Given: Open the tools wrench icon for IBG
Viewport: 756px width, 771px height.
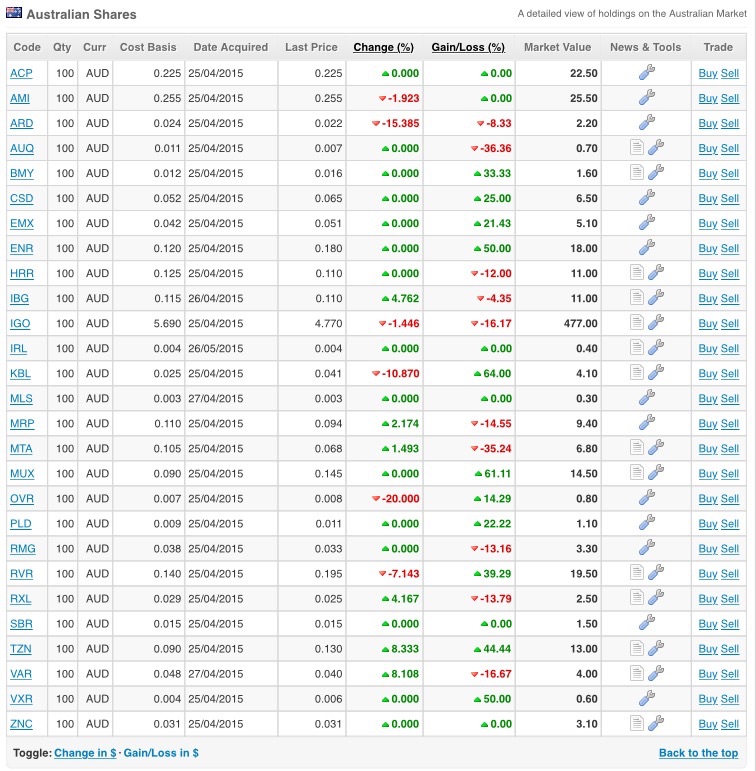Looking at the screenshot, I should (x=656, y=297).
